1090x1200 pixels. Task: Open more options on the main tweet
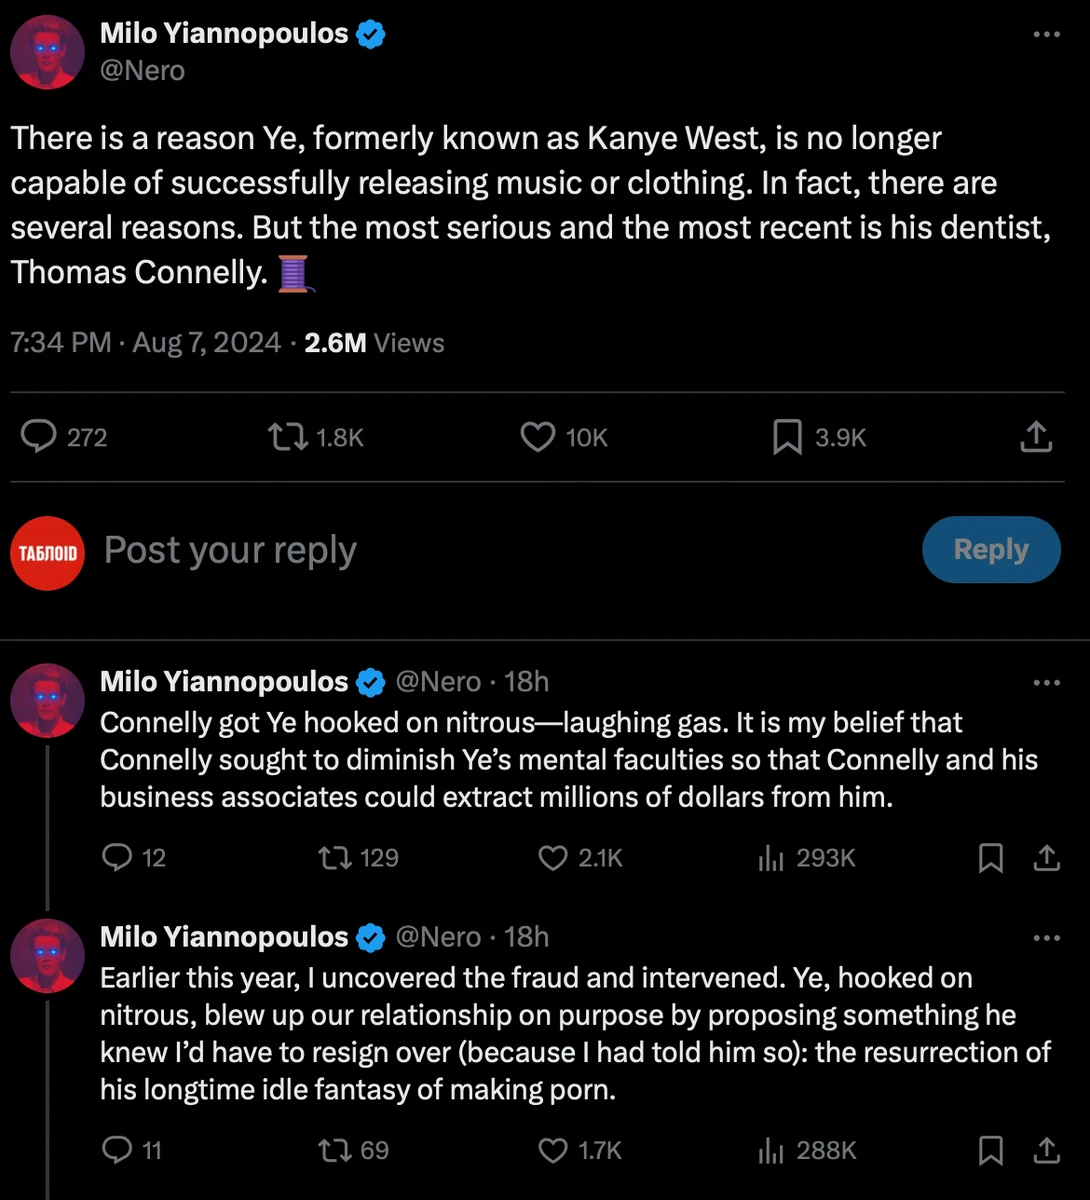1046,34
